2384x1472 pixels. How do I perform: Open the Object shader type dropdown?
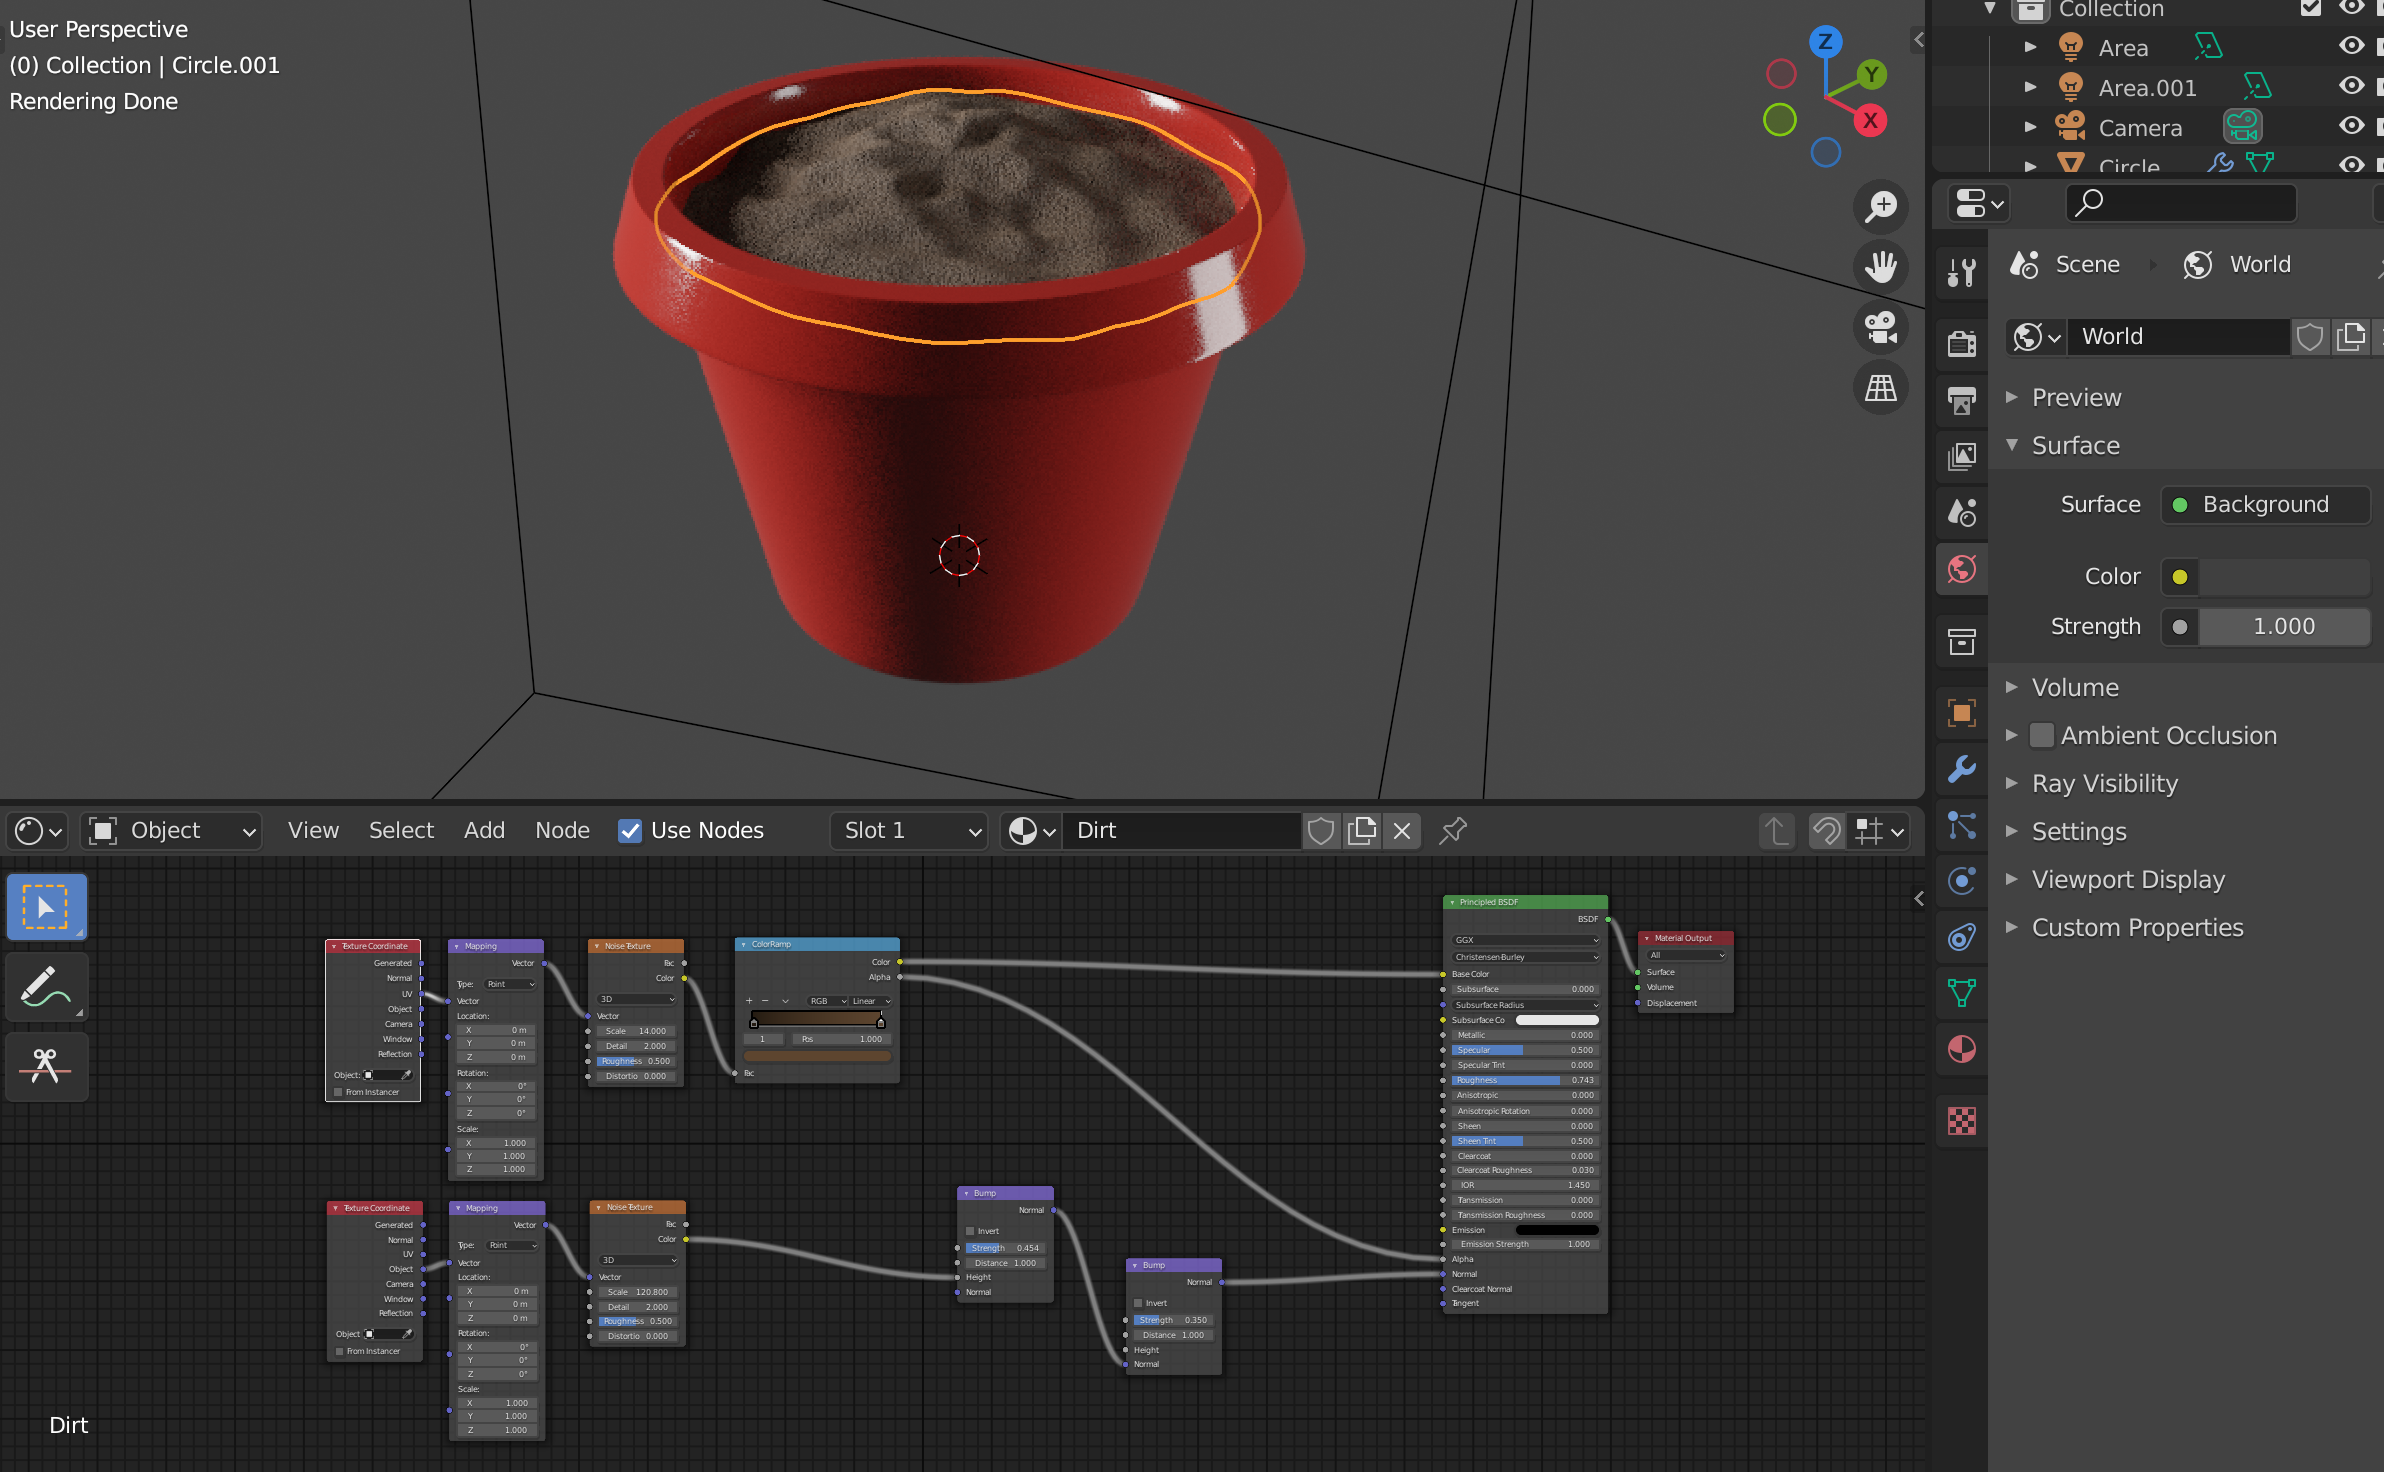point(172,831)
